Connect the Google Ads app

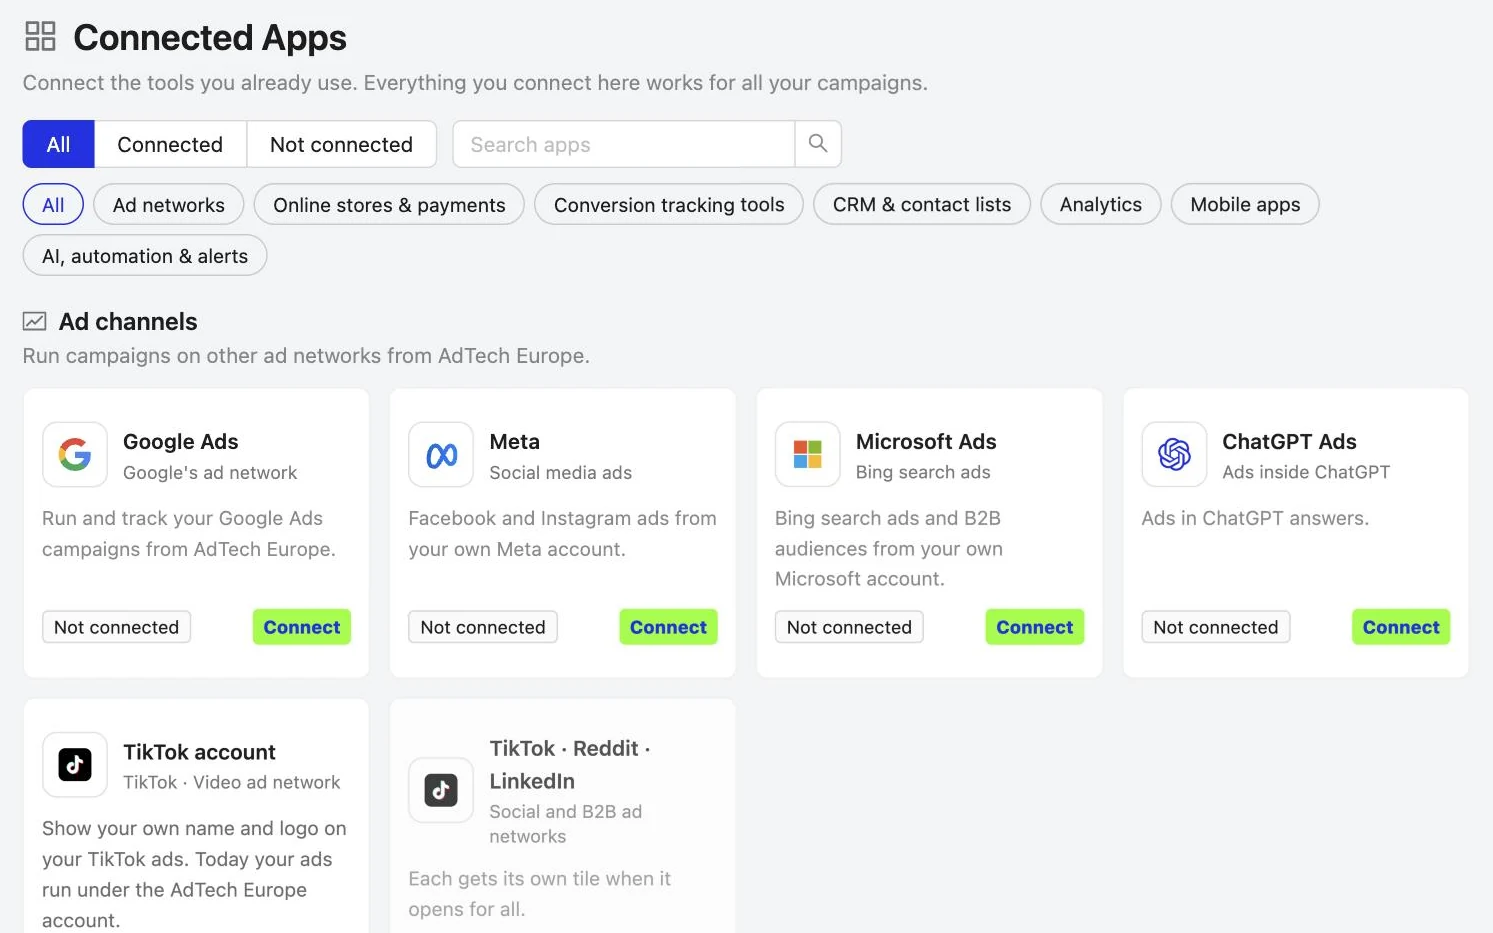(302, 627)
